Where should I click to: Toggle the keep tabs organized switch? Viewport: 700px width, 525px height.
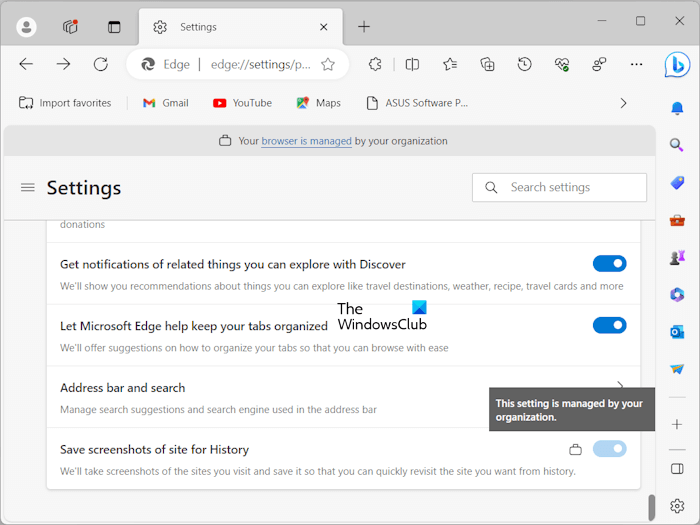pos(609,325)
